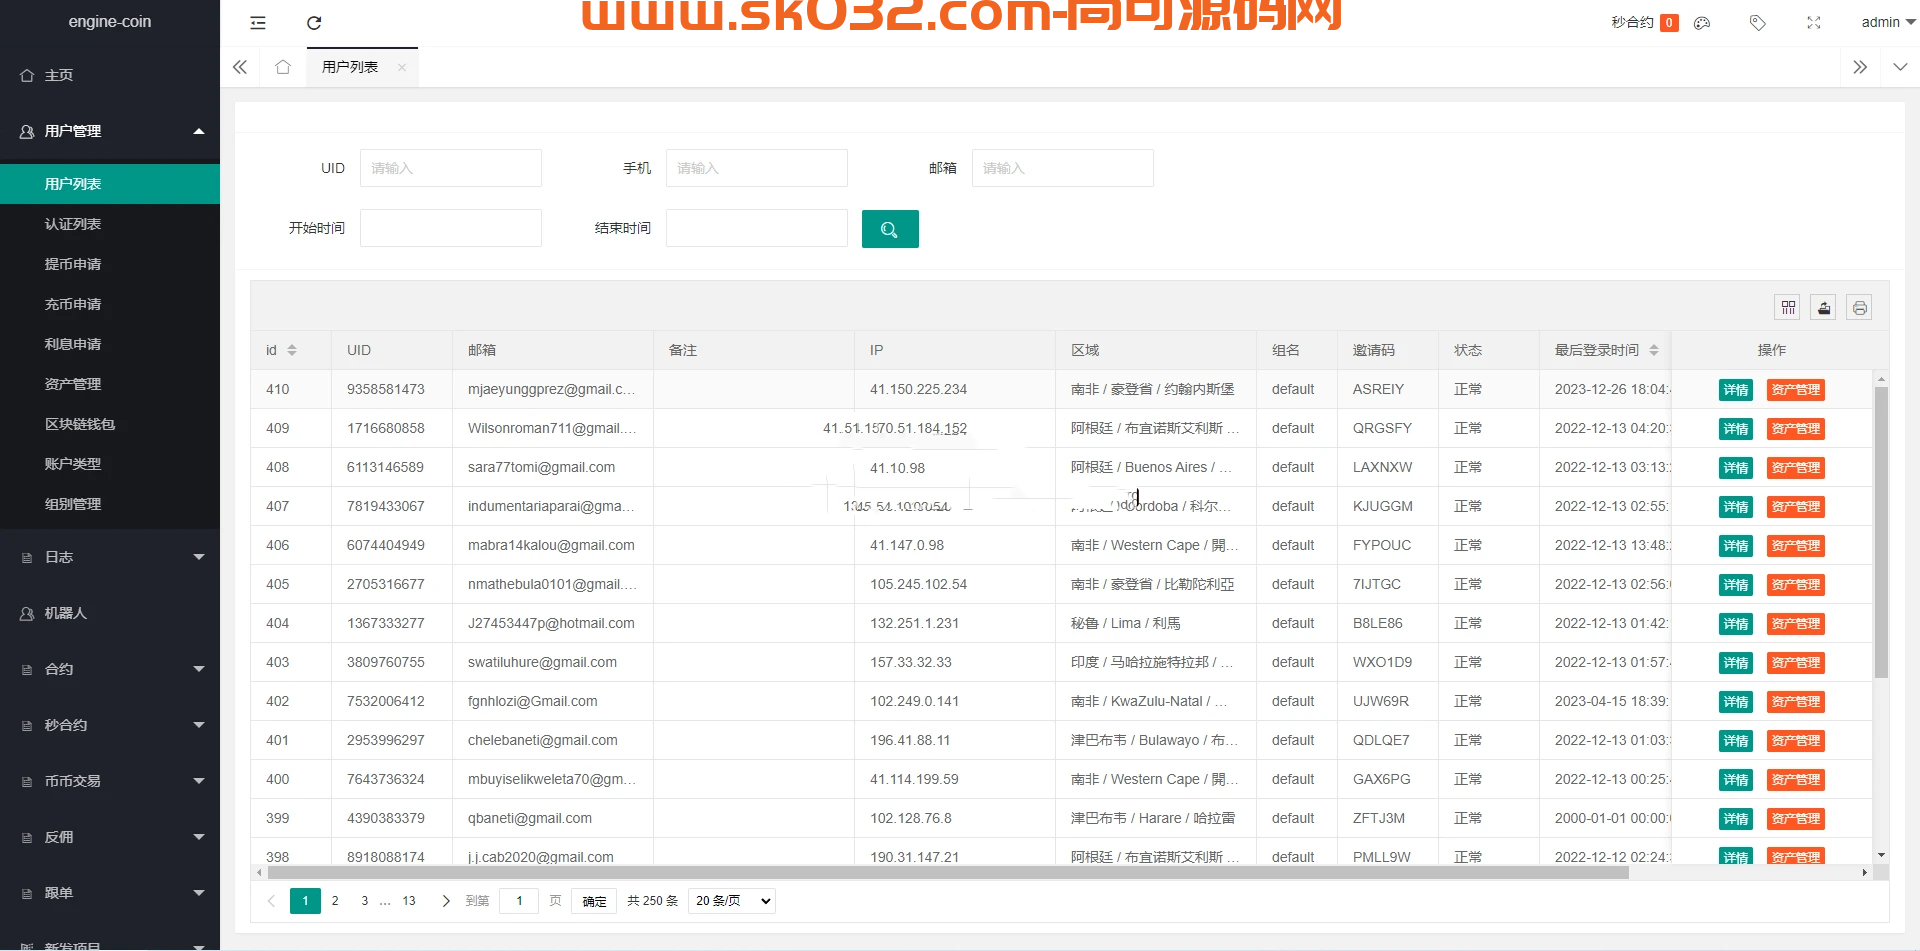Click the UID search input field

[x=451, y=168]
